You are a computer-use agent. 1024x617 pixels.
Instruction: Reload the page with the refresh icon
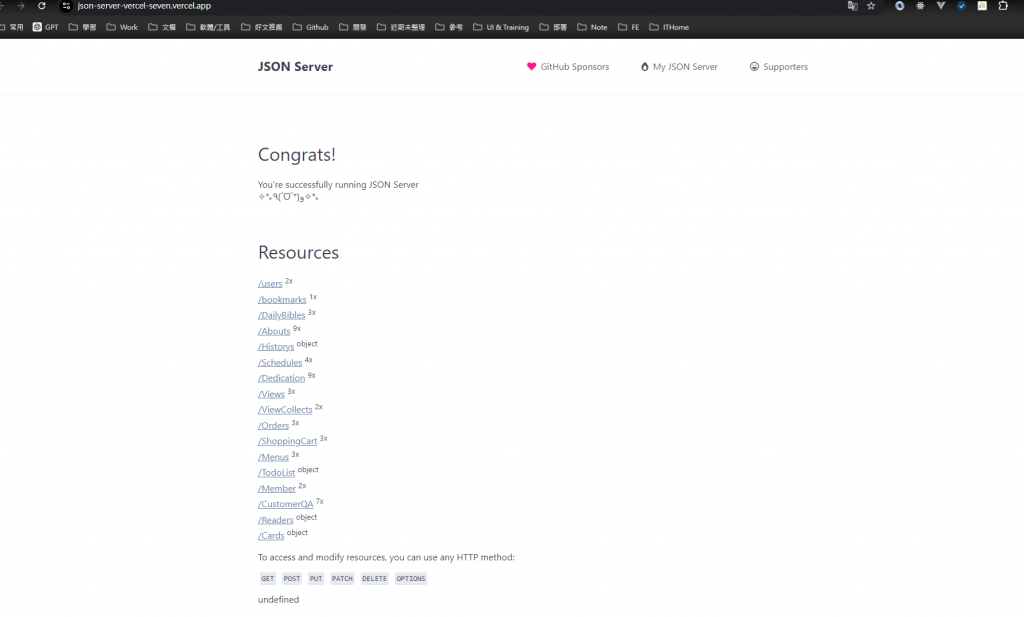(42, 6)
